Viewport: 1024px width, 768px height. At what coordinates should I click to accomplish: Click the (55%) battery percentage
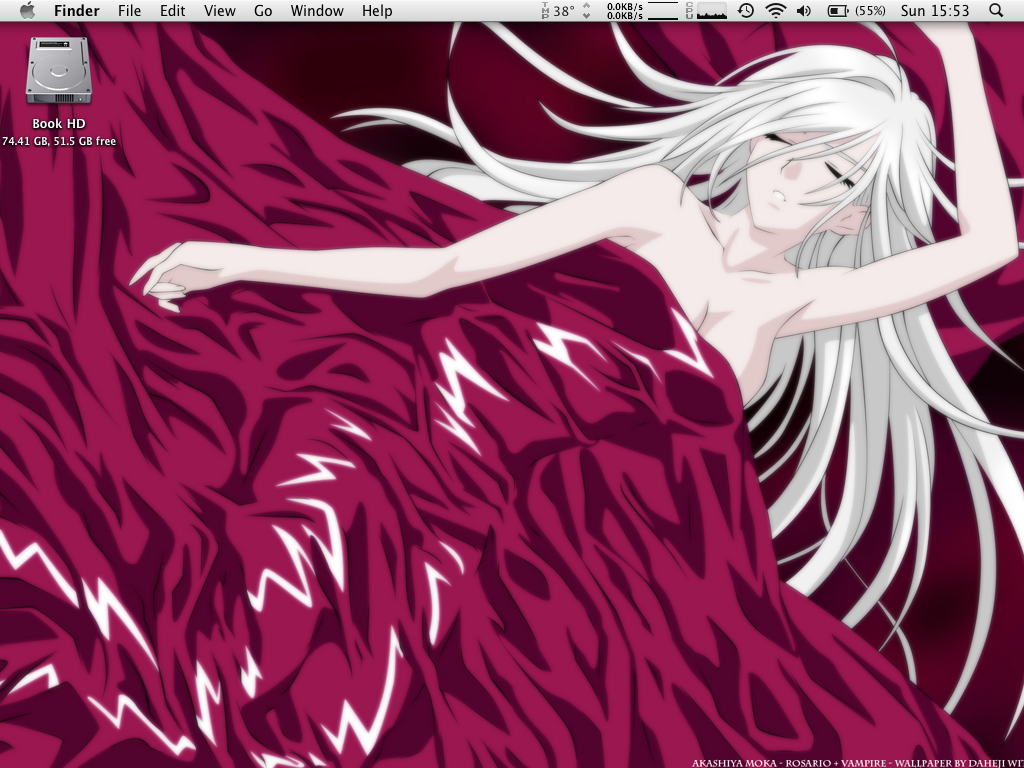870,10
